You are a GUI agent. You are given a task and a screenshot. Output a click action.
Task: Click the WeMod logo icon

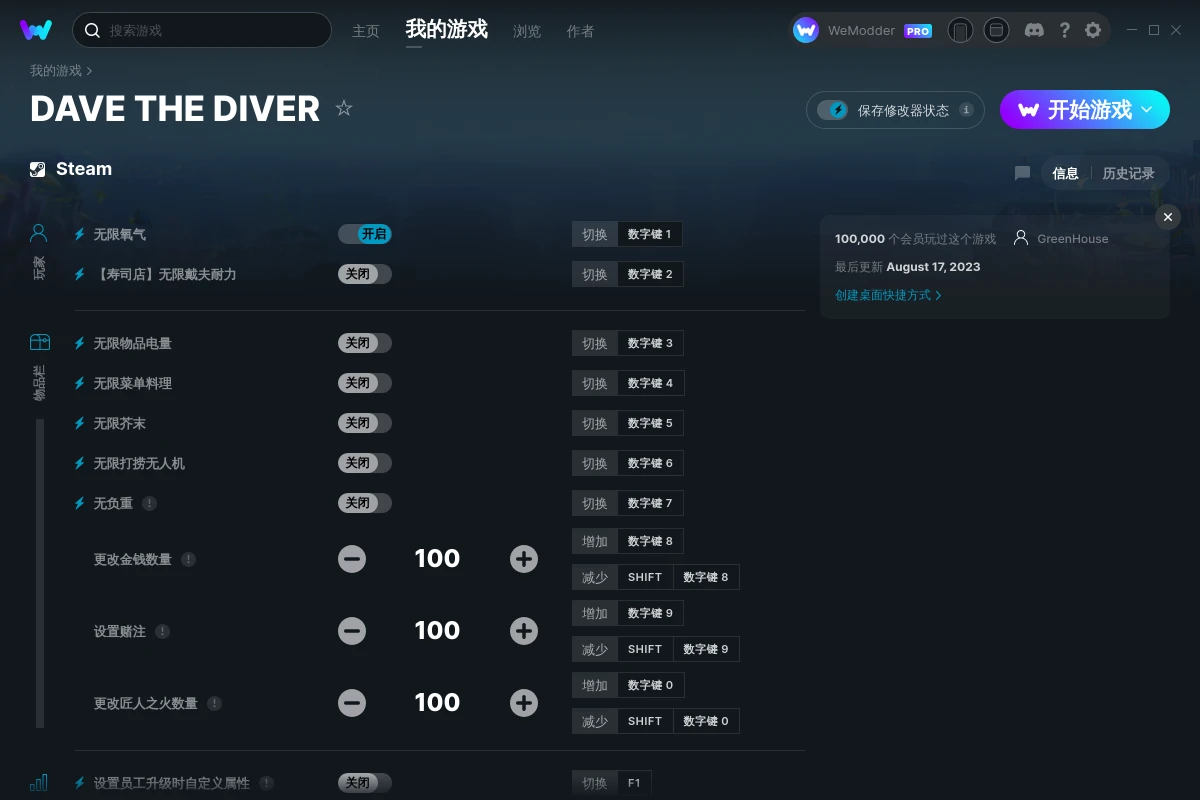(36, 30)
